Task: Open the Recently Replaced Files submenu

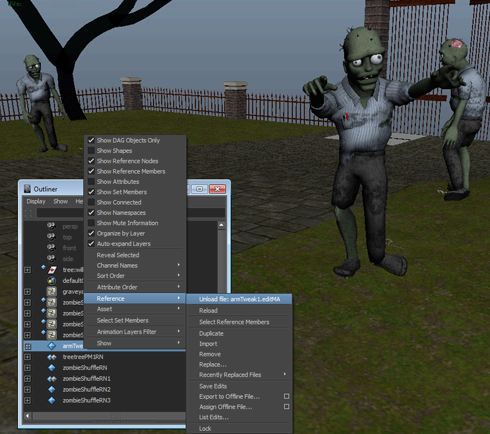Action: click(x=240, y=375)
